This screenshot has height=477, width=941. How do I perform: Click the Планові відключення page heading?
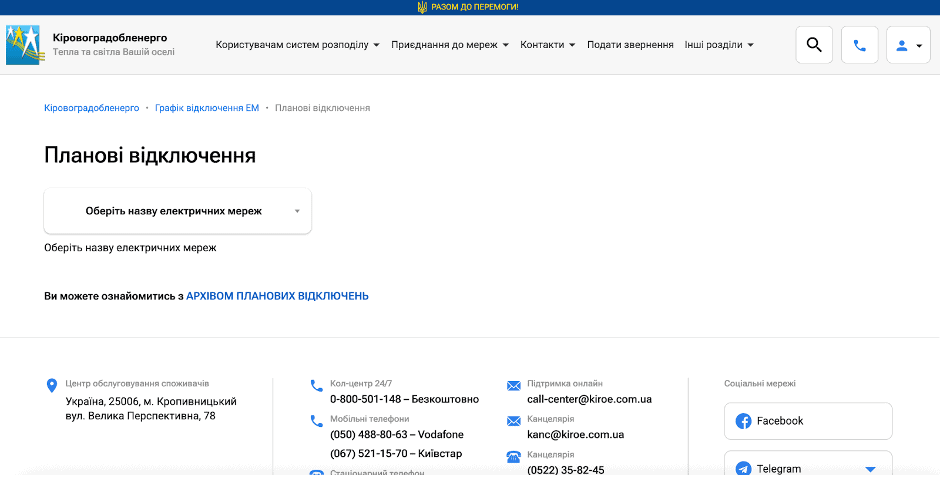click(150, 155)
